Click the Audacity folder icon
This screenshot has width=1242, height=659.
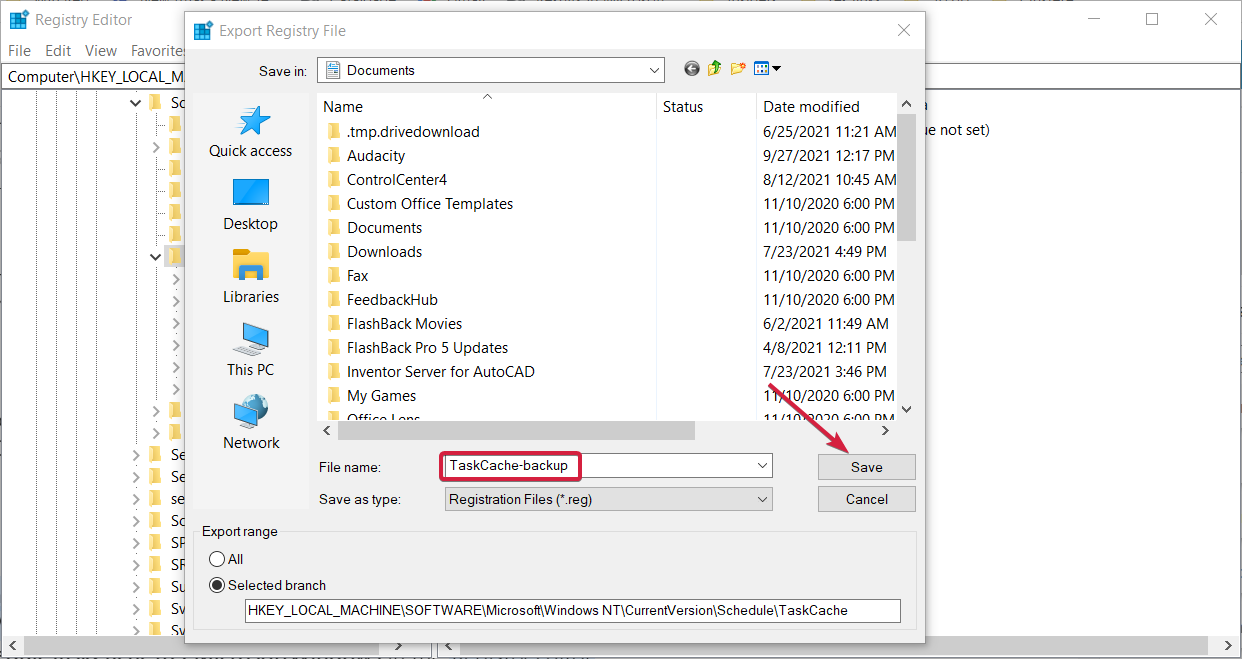334,156
